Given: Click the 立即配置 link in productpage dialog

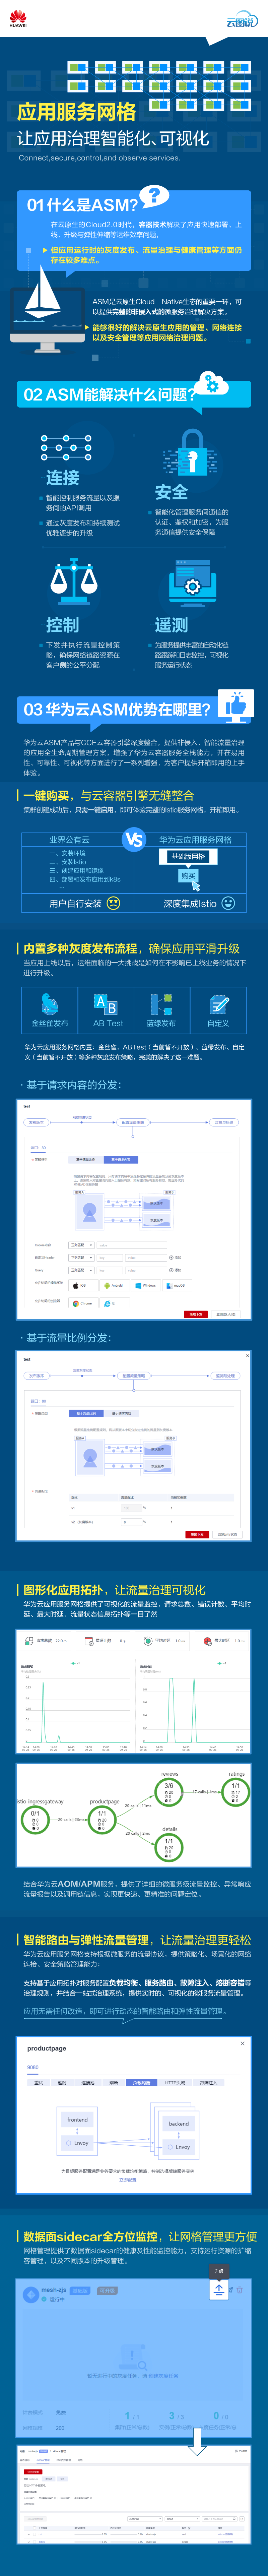Looking at the screenshot, I should point(128,2180).
